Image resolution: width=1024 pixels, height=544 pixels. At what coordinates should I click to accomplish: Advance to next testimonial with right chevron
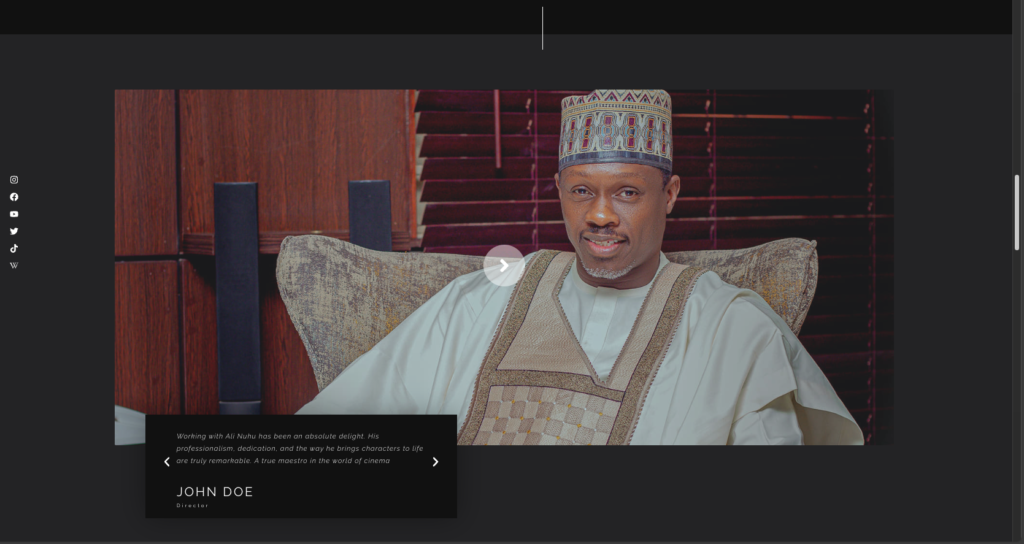pyautogui.click(x=435, y=462)
